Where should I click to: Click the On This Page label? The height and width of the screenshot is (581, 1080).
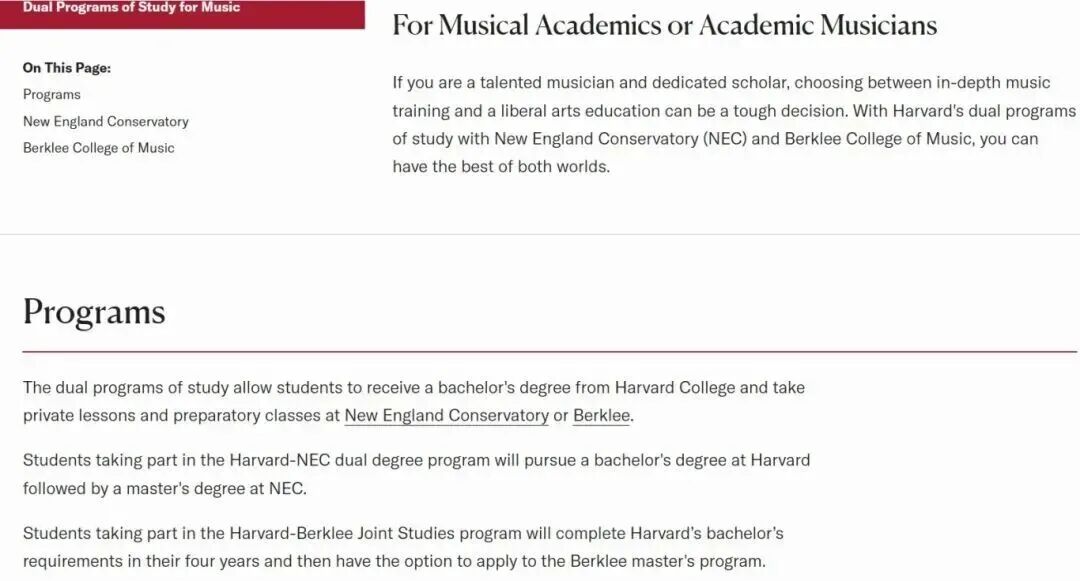pos(67,68)
